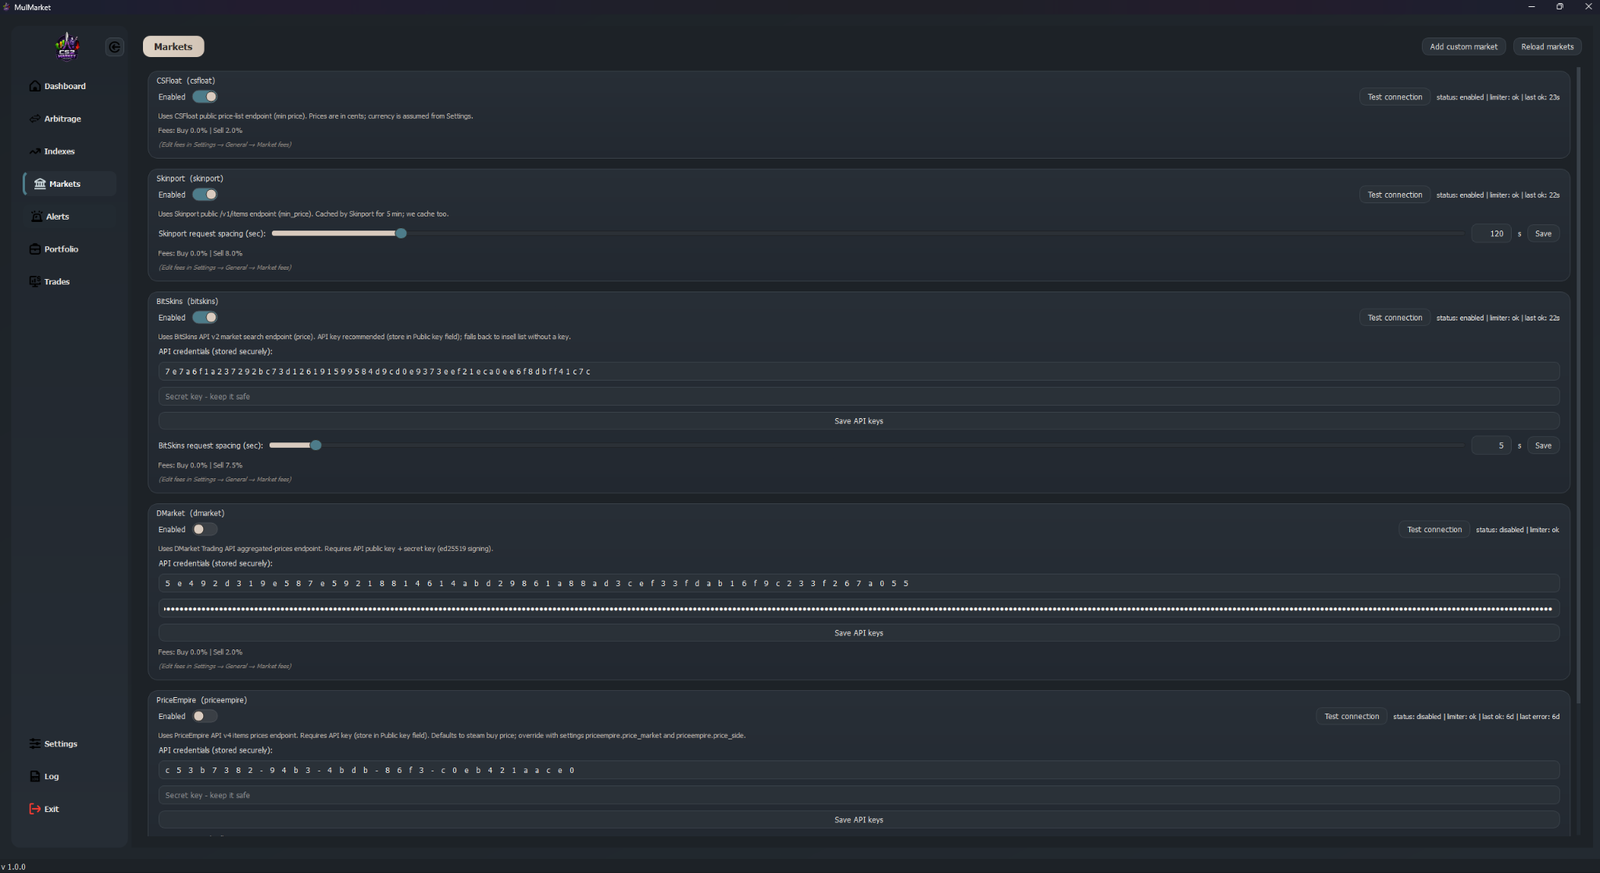Viewport: 1600px width, 873px height.
Task: Go to the Arbitrage section
Action: (56, 119)
